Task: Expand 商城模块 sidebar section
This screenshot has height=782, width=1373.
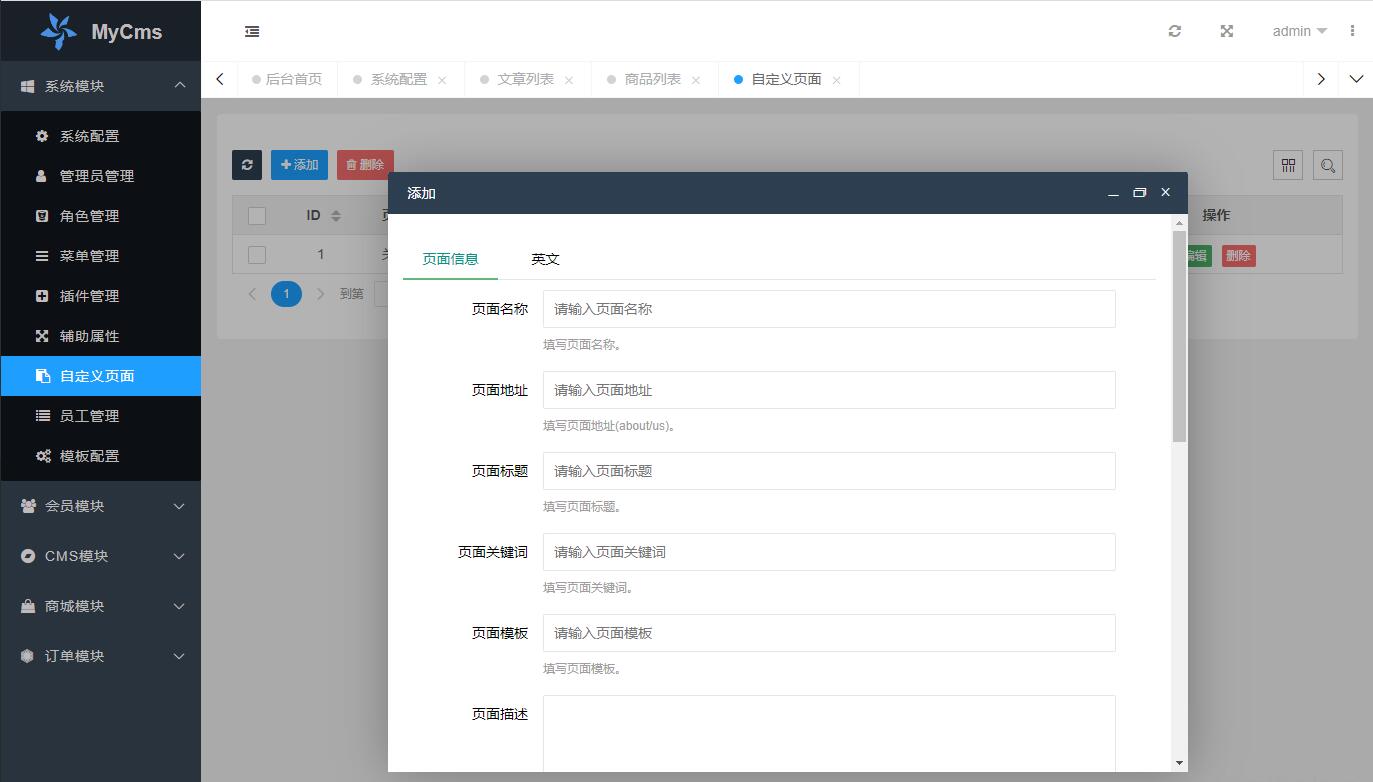Action: [100, 606]
